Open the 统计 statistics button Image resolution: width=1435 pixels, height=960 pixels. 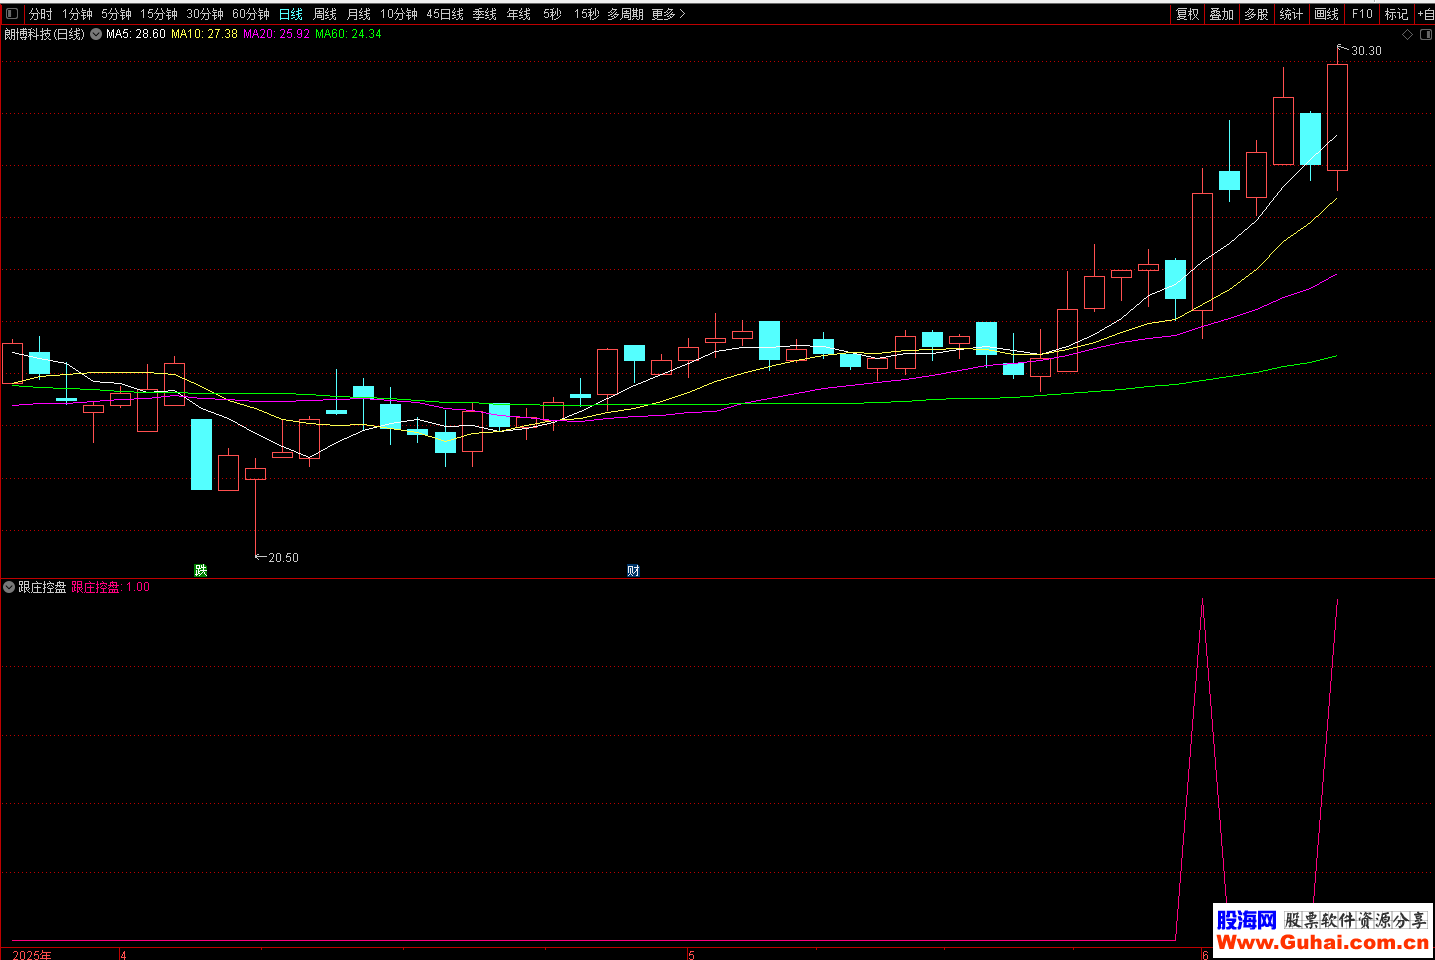[x=1292, y=14]
